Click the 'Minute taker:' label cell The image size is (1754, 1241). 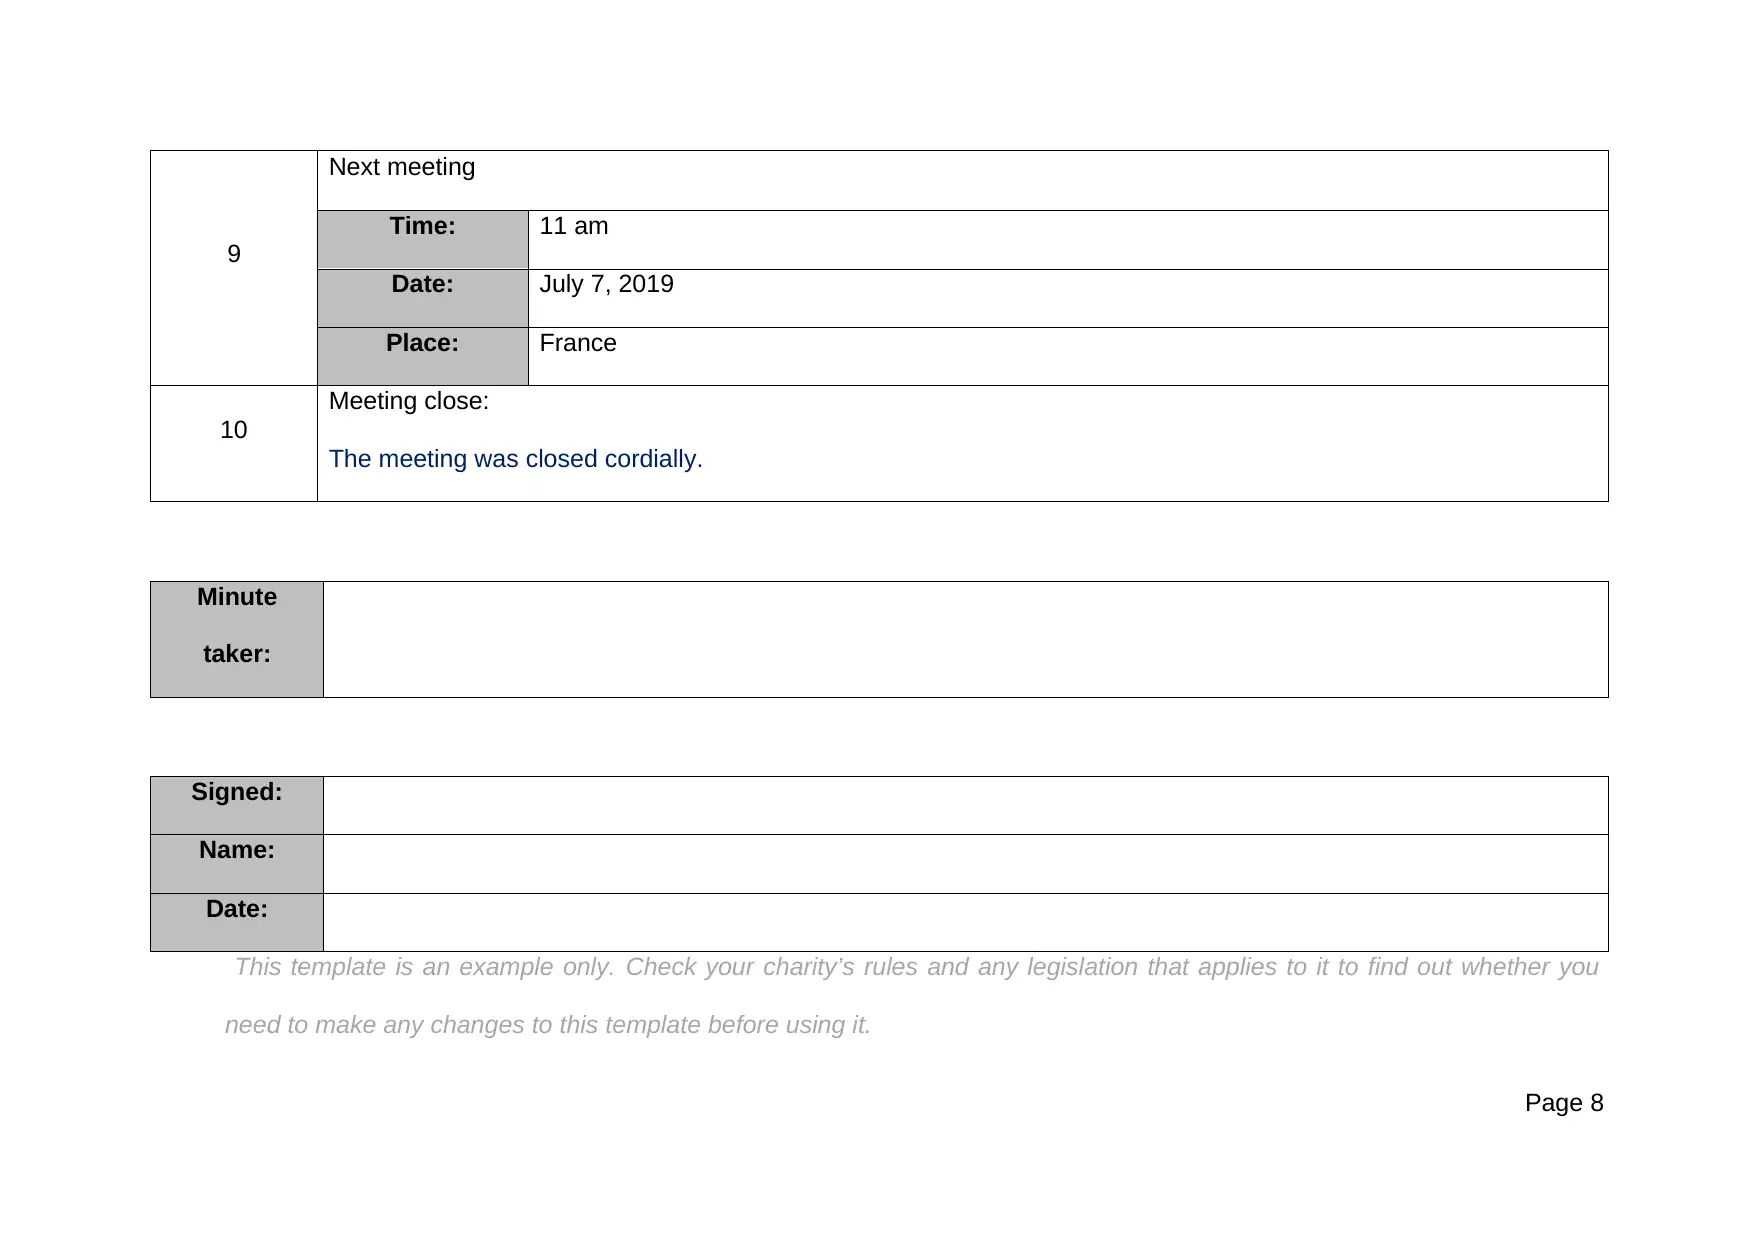pyautogui.click(x=237, y=639)
